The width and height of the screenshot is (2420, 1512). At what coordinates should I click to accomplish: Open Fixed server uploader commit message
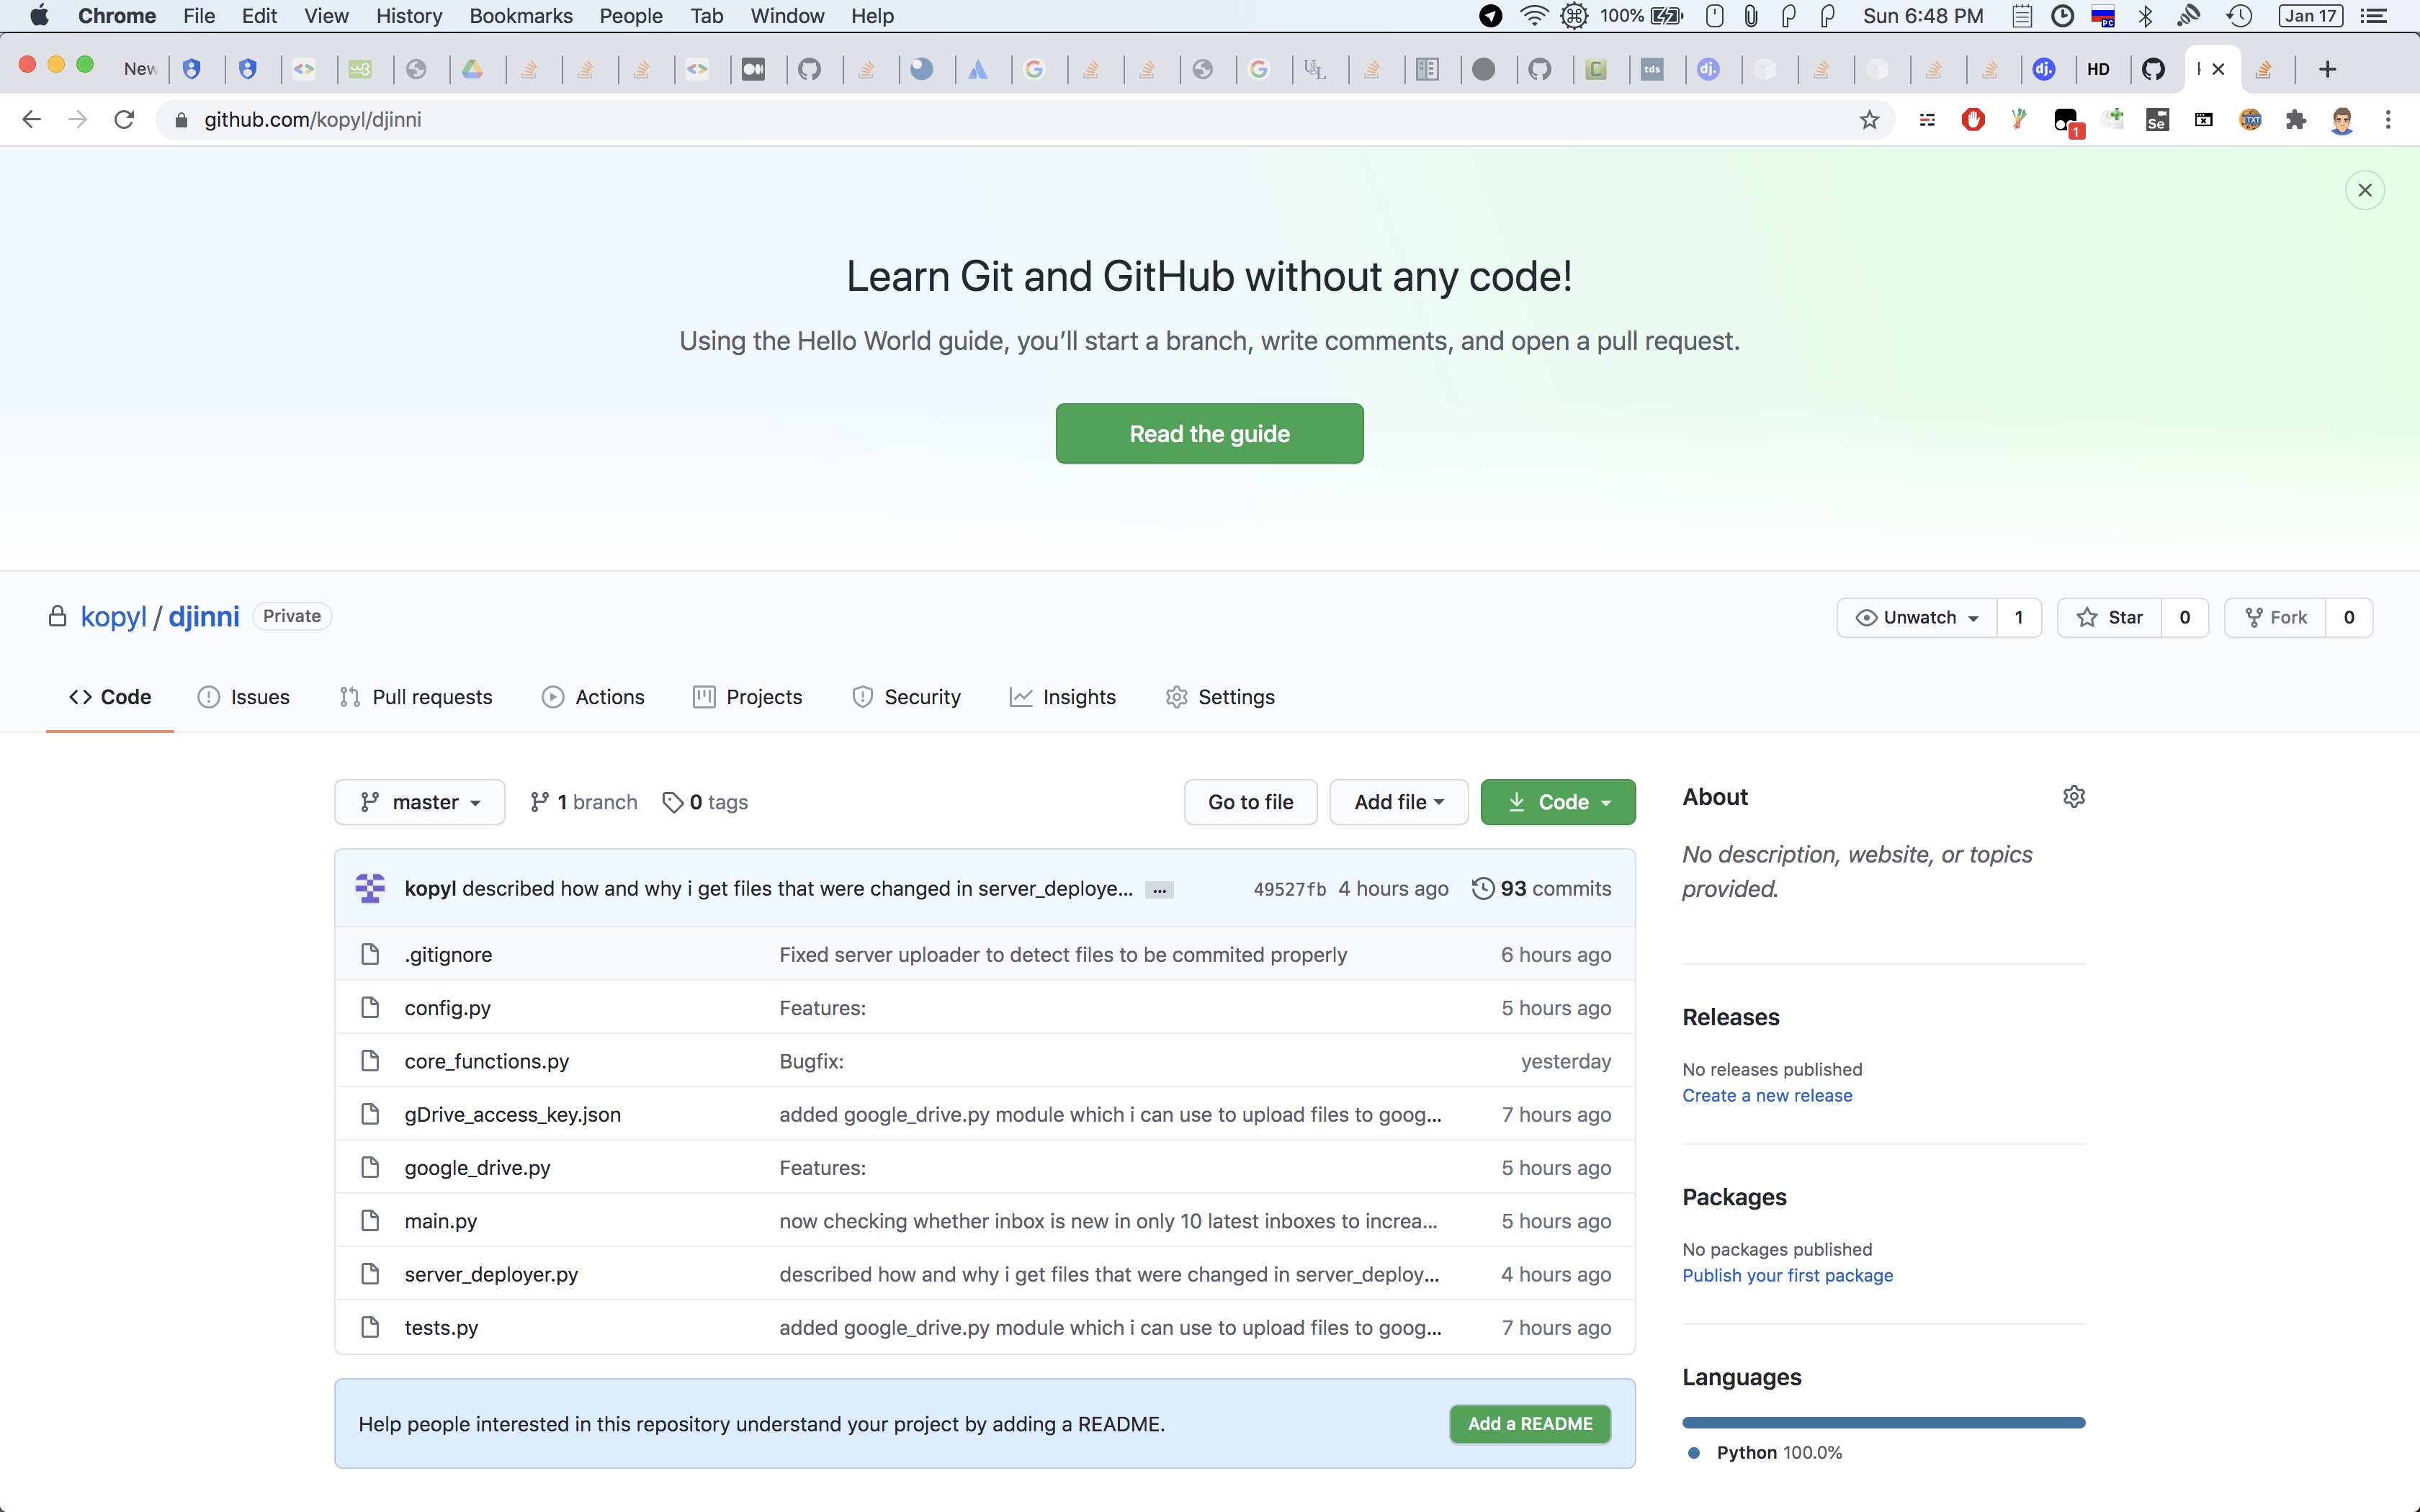(1063, 954)
